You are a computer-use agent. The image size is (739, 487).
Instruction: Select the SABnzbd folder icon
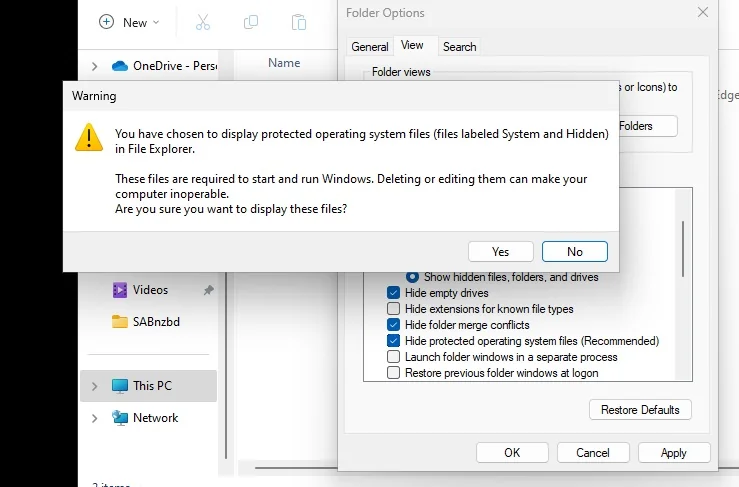tap(120, 322)
